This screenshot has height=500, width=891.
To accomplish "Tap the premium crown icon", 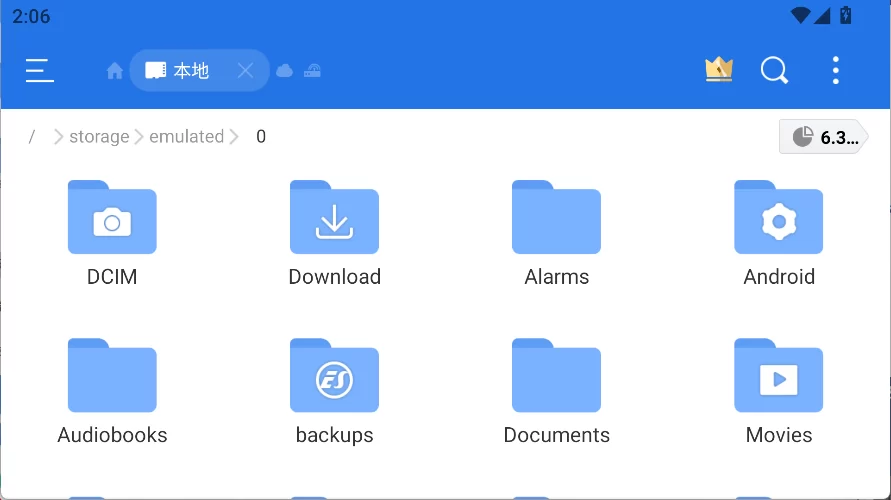I will (x=719, y=70).
